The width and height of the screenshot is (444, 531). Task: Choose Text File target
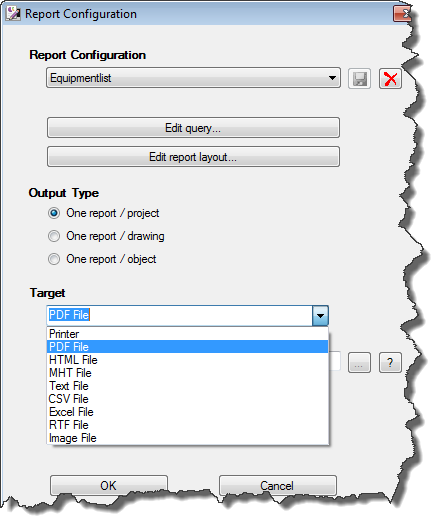[187, 386]
